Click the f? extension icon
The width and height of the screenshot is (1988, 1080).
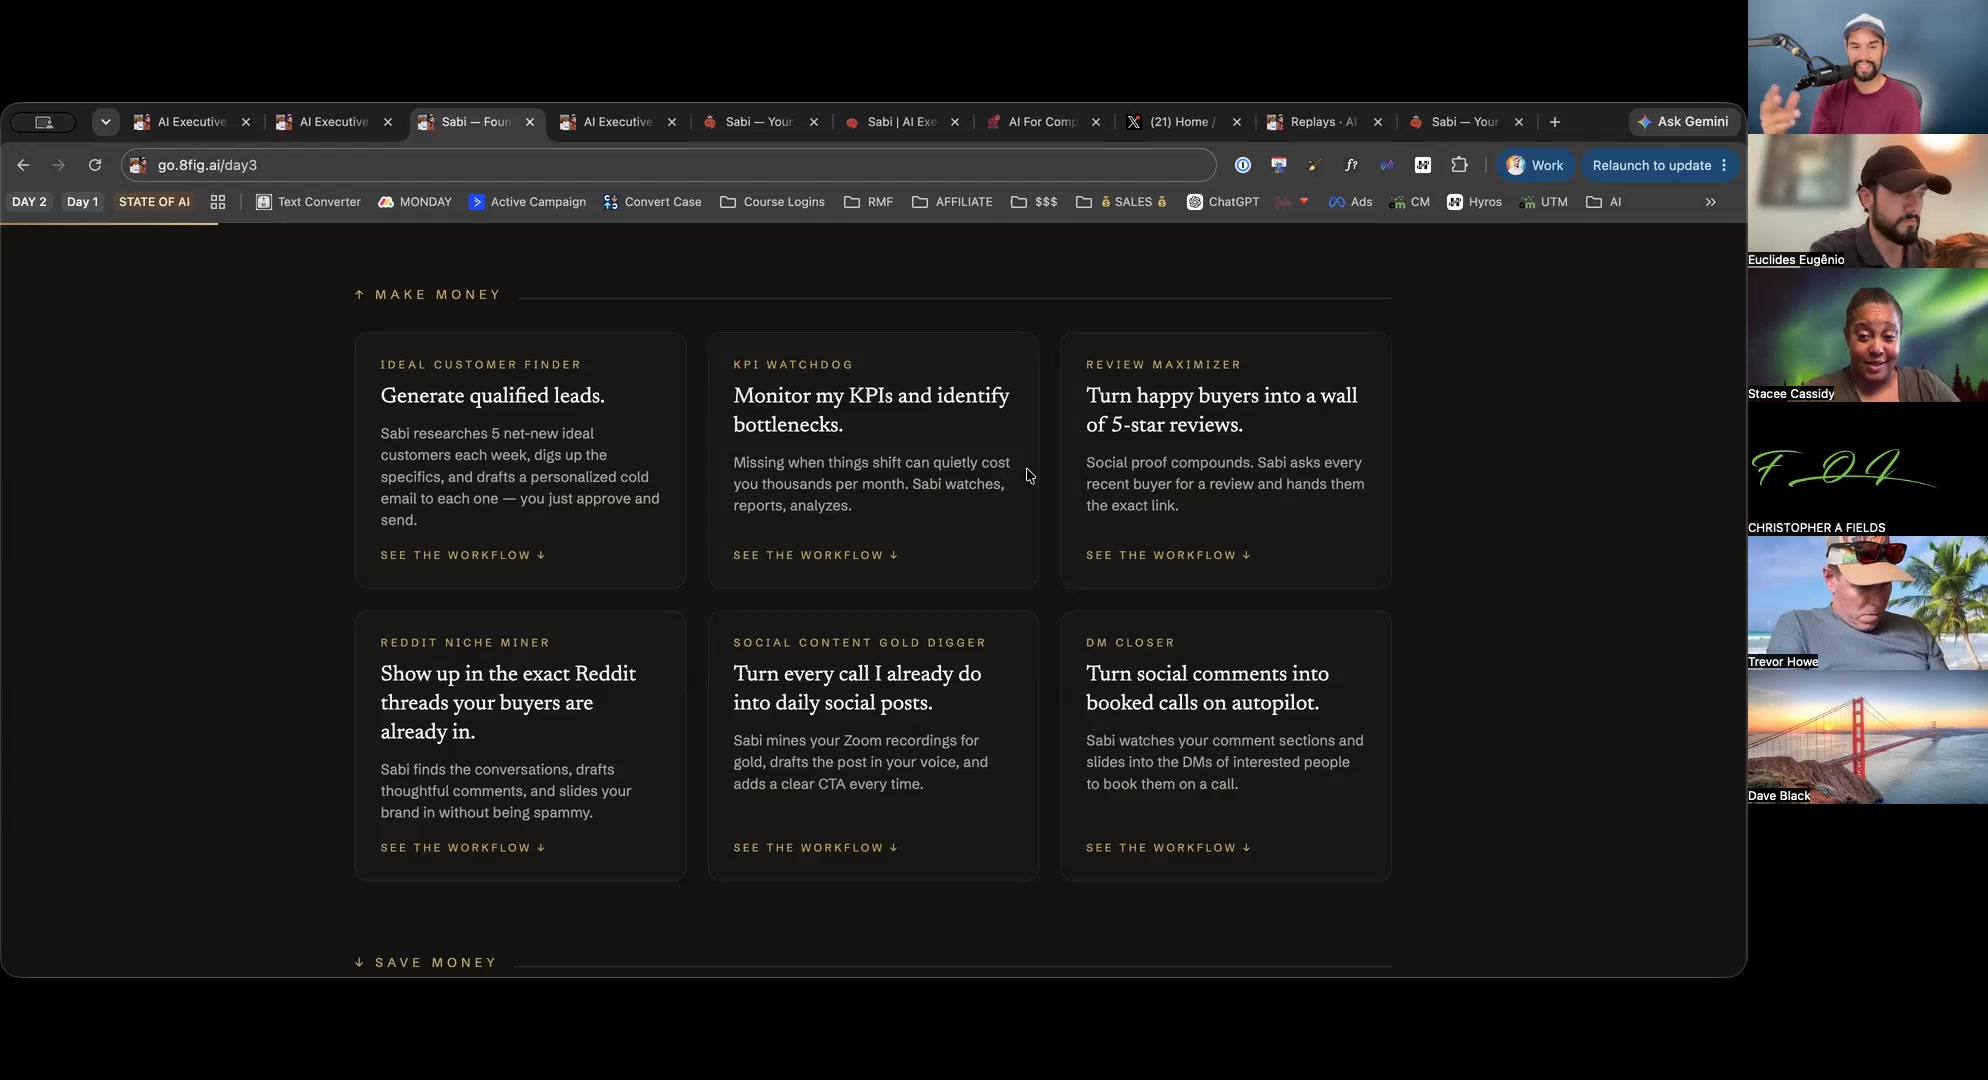point(1351,165)
